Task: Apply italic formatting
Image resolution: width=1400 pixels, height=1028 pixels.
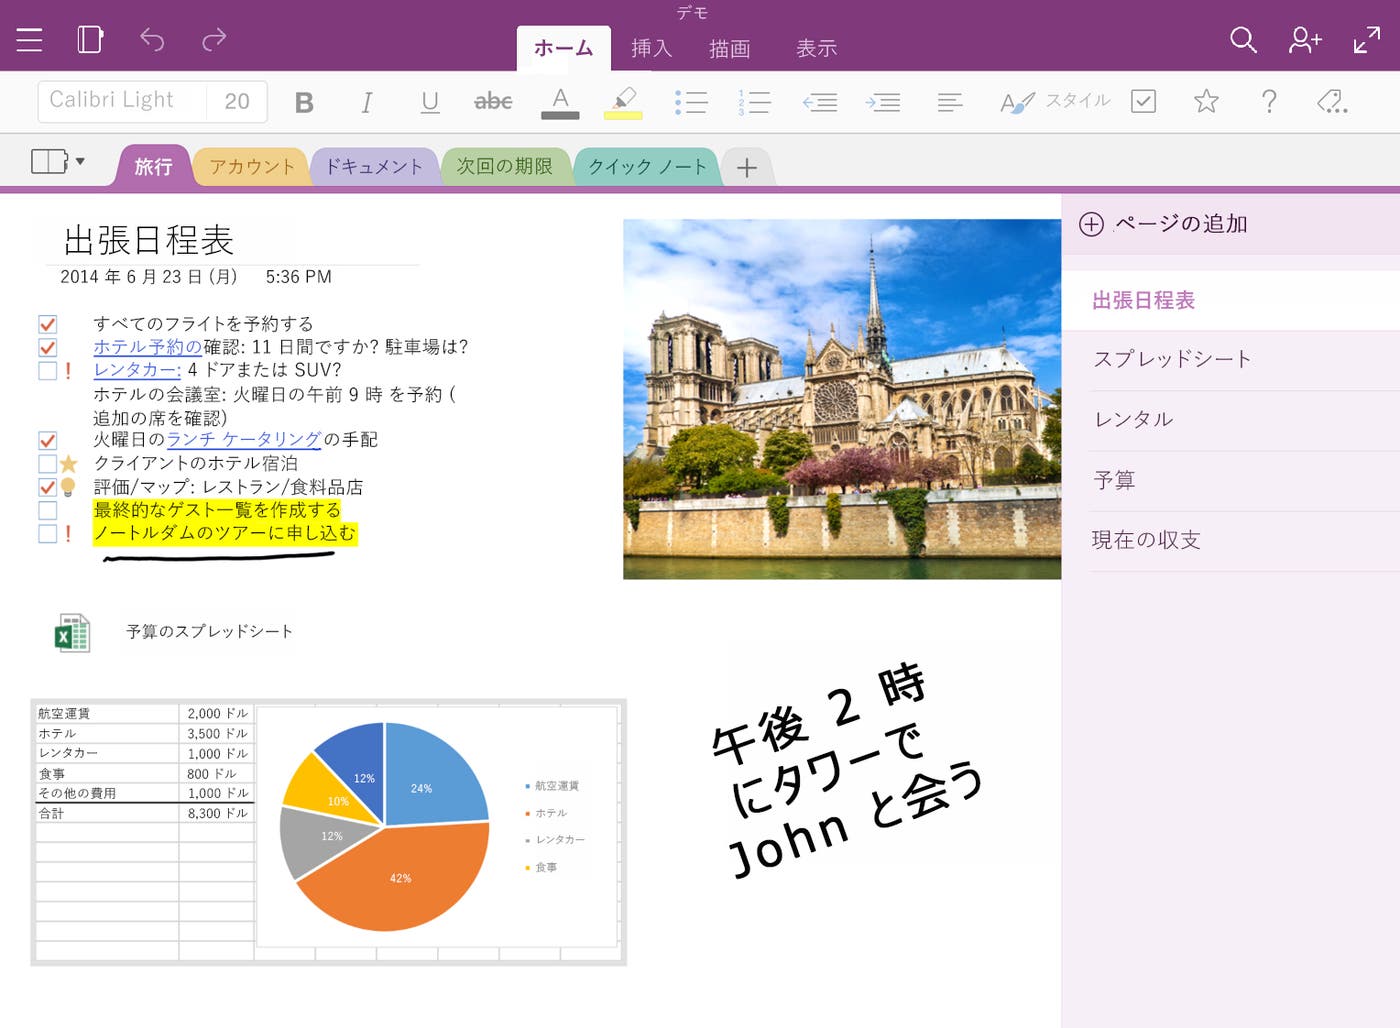Action: tap(367, 102)
